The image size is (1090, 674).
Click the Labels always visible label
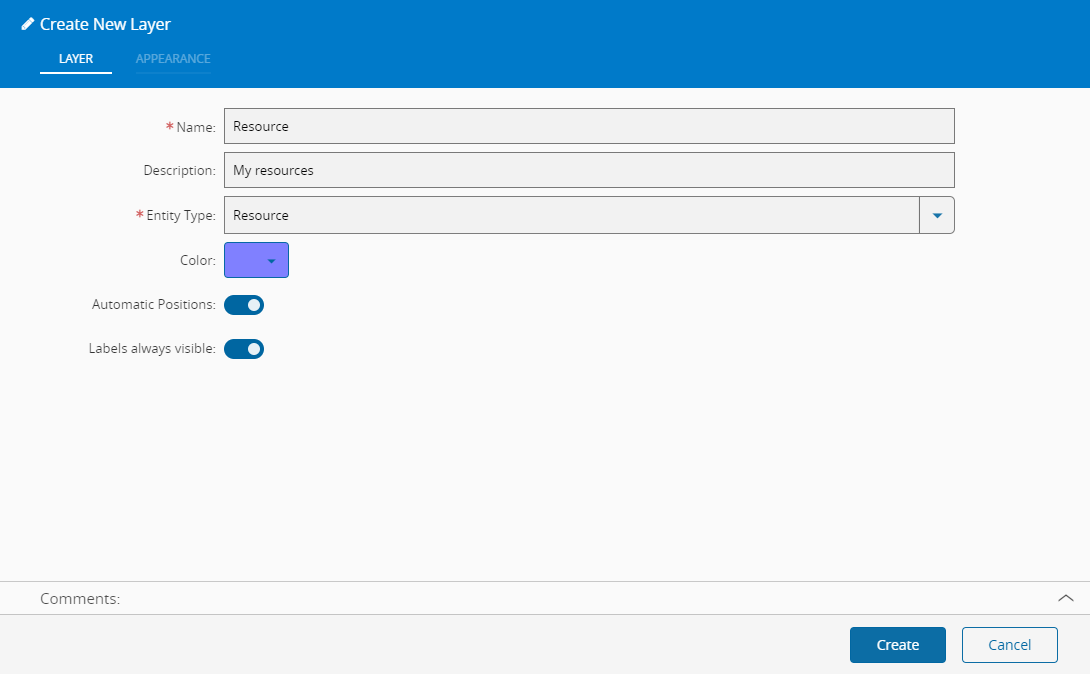152,349
